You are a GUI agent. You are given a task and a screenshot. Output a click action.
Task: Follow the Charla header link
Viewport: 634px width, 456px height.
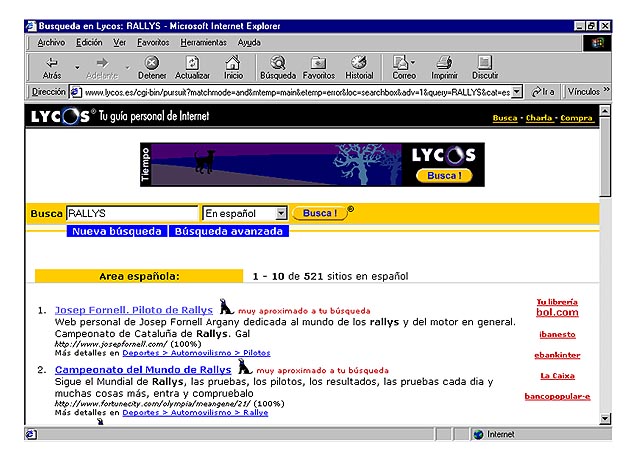pyautogui.click(x=539, y=118)
